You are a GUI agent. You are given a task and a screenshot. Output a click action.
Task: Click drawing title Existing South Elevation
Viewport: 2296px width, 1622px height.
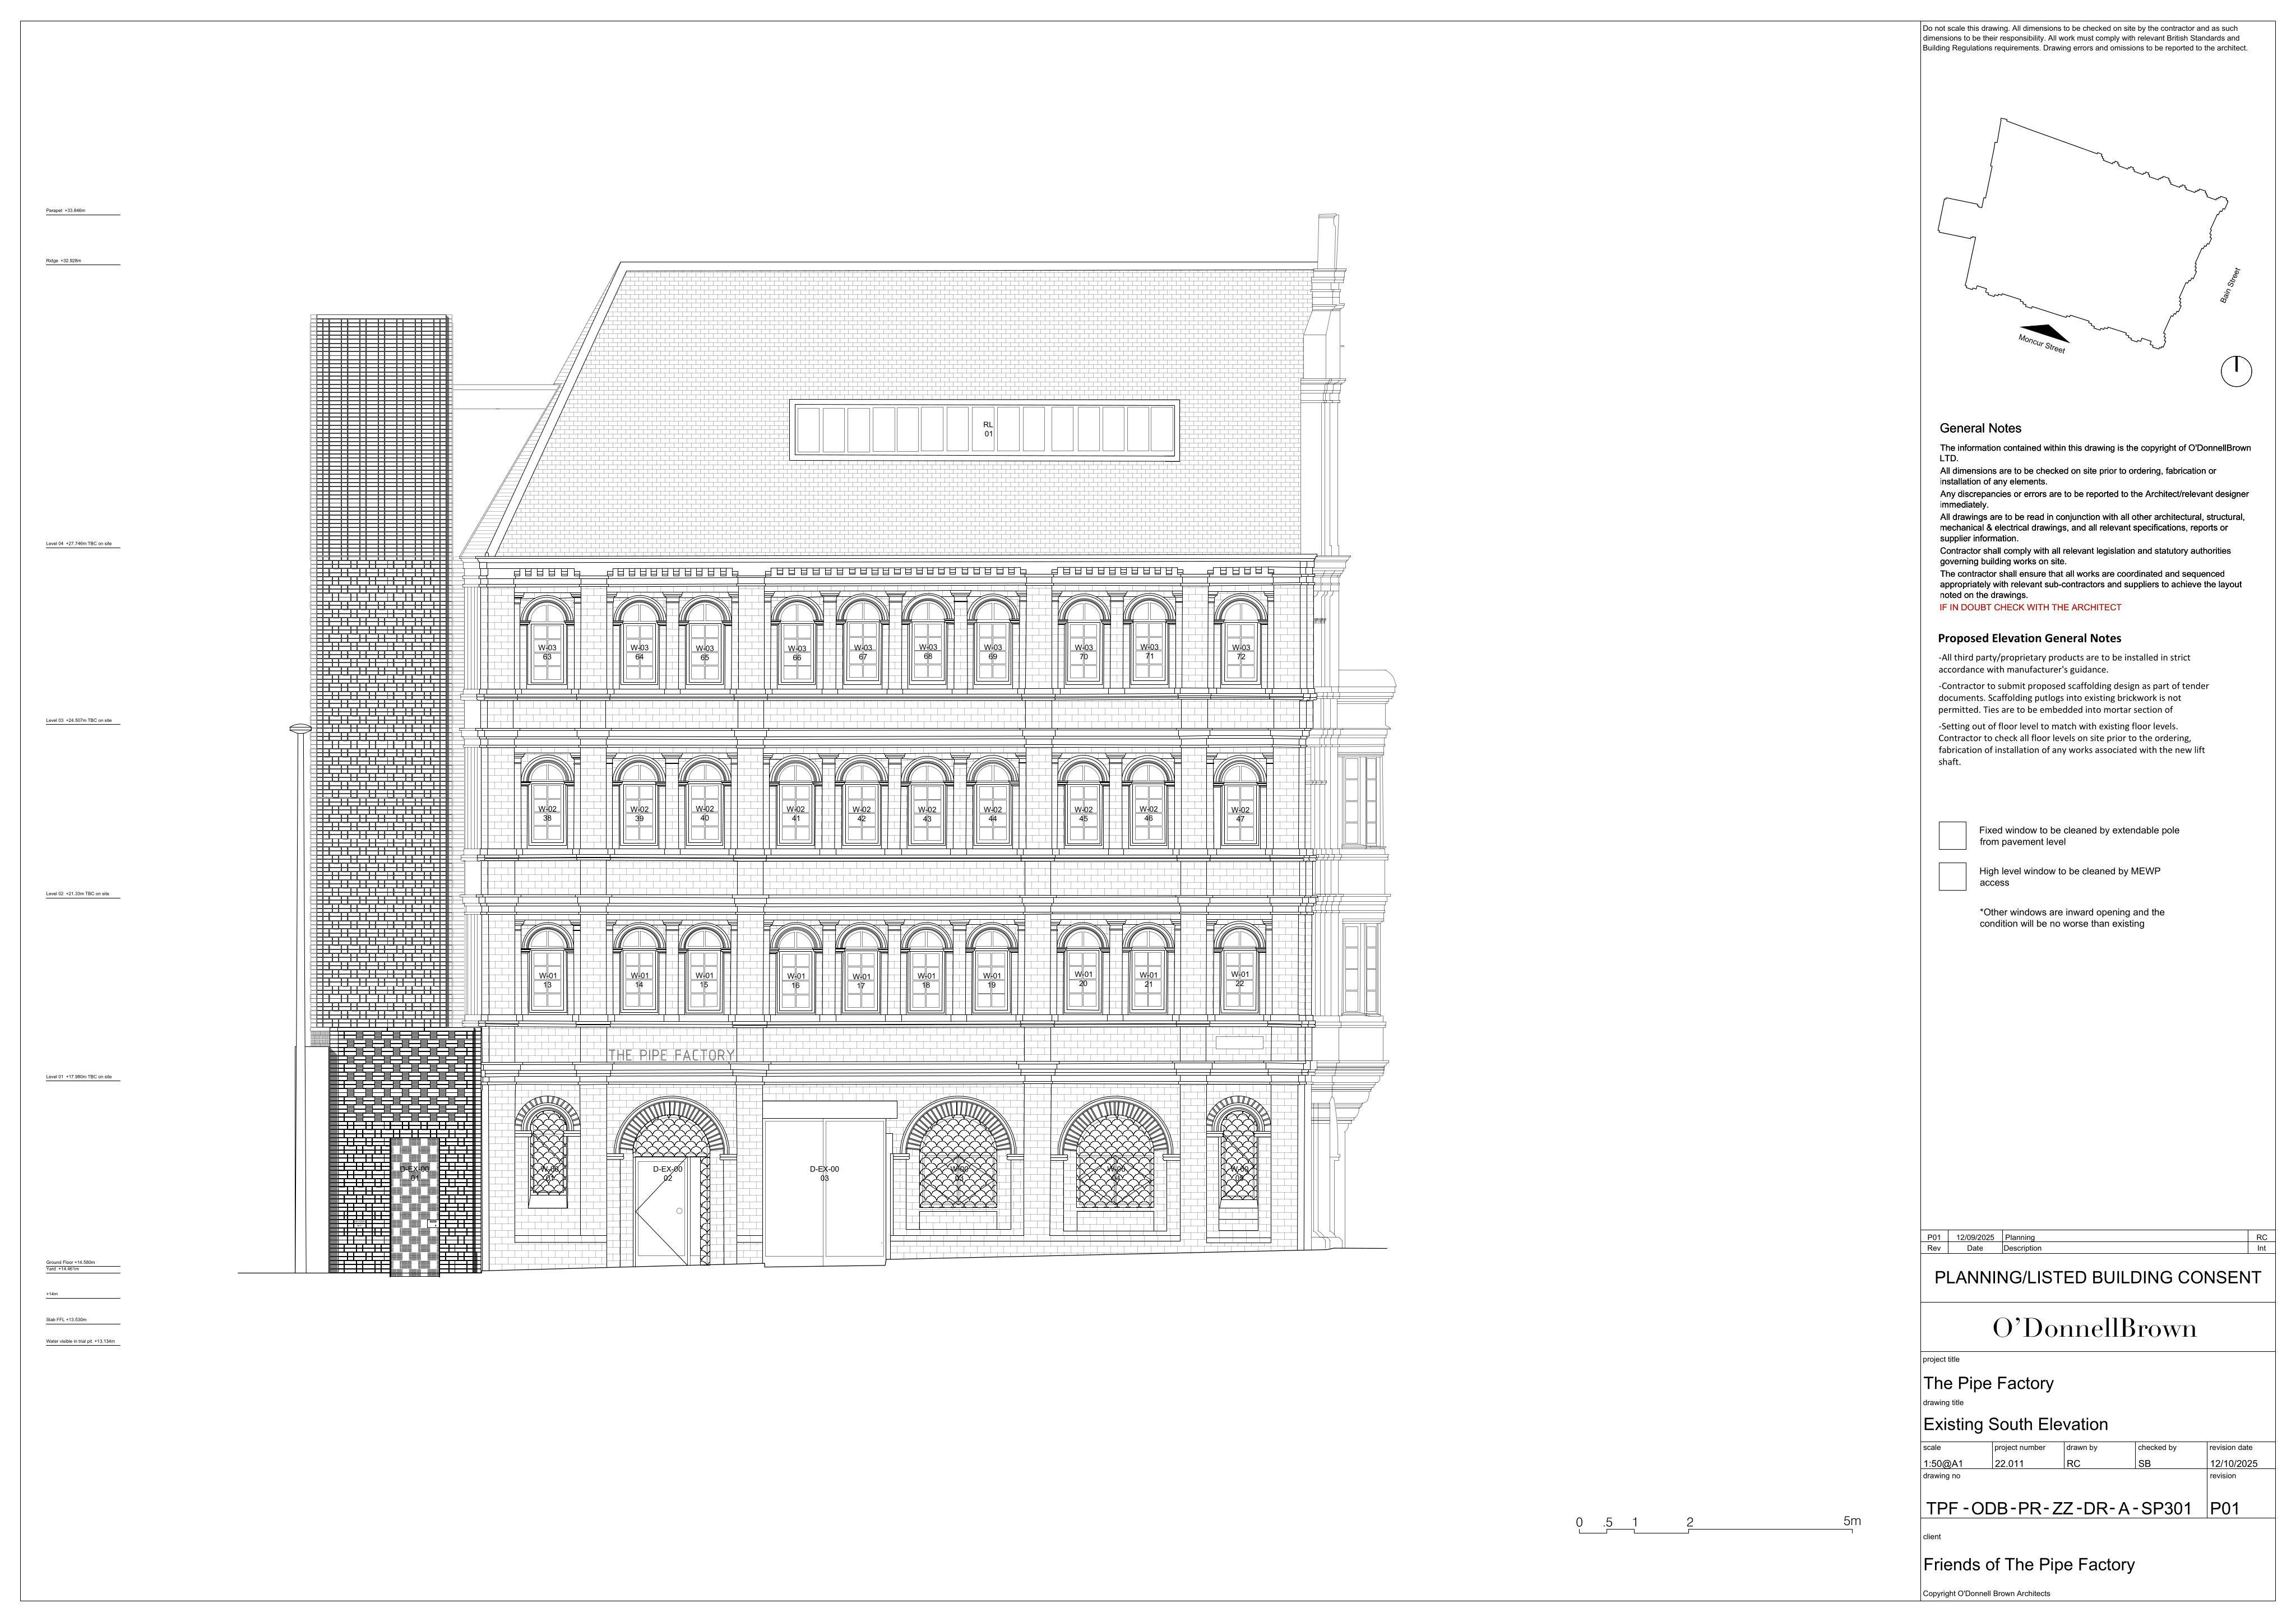point(2015,1424)
